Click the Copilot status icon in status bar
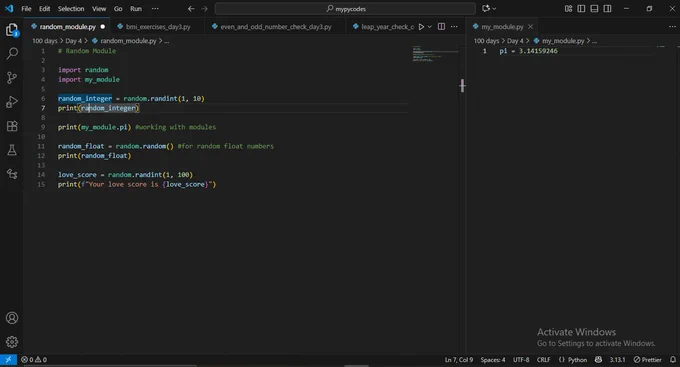Image resolution: width=680 pixels, height=367 pixels. tap(598, 360)
